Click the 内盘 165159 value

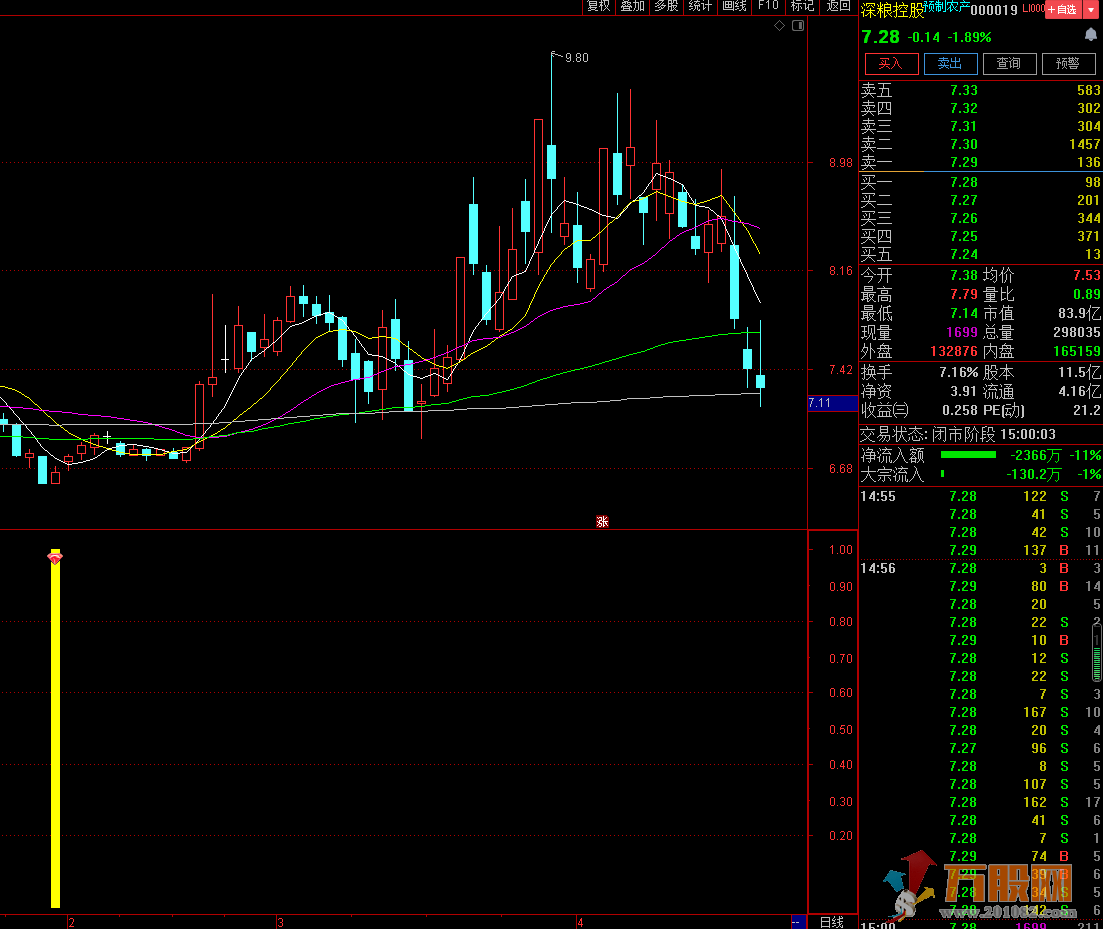click(1077, 351)
